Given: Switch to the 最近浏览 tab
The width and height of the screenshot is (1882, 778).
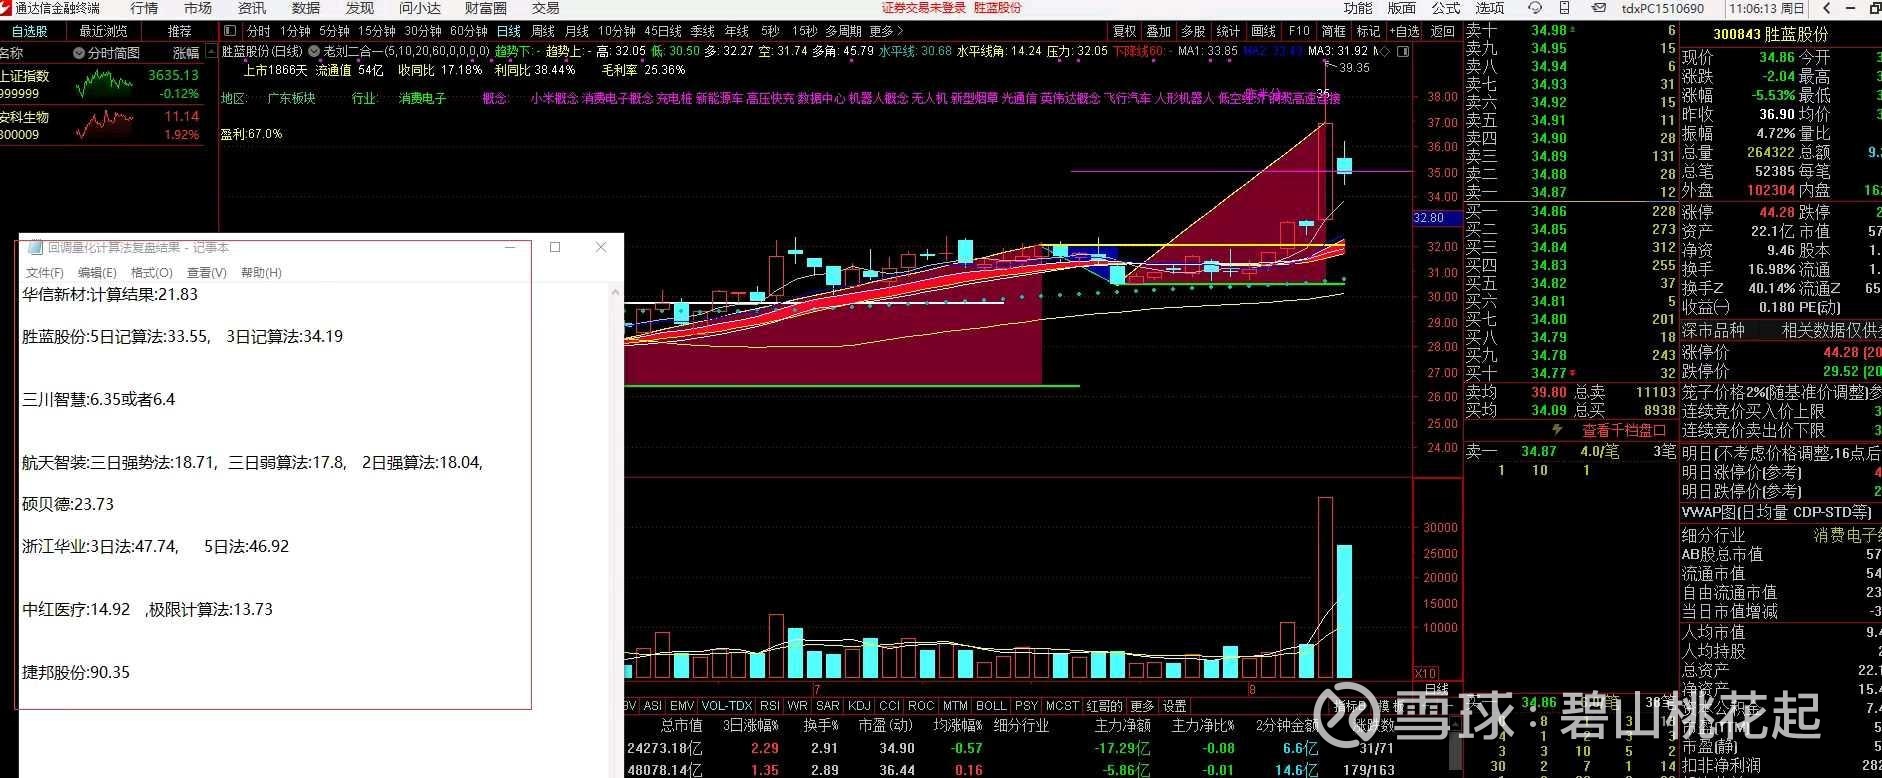Looking at the screenshot, I should point(104,31).
